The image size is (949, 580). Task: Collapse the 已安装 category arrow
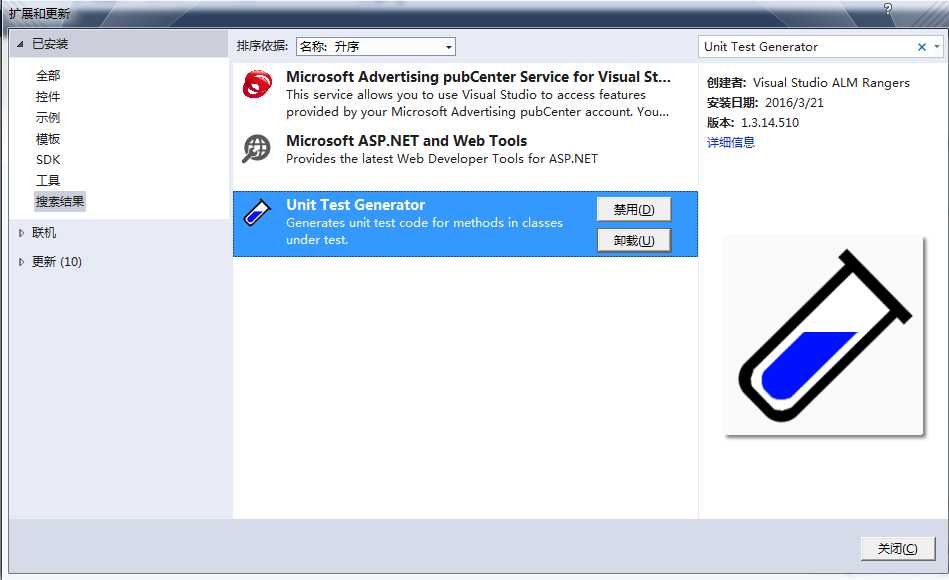click(20, 44)
